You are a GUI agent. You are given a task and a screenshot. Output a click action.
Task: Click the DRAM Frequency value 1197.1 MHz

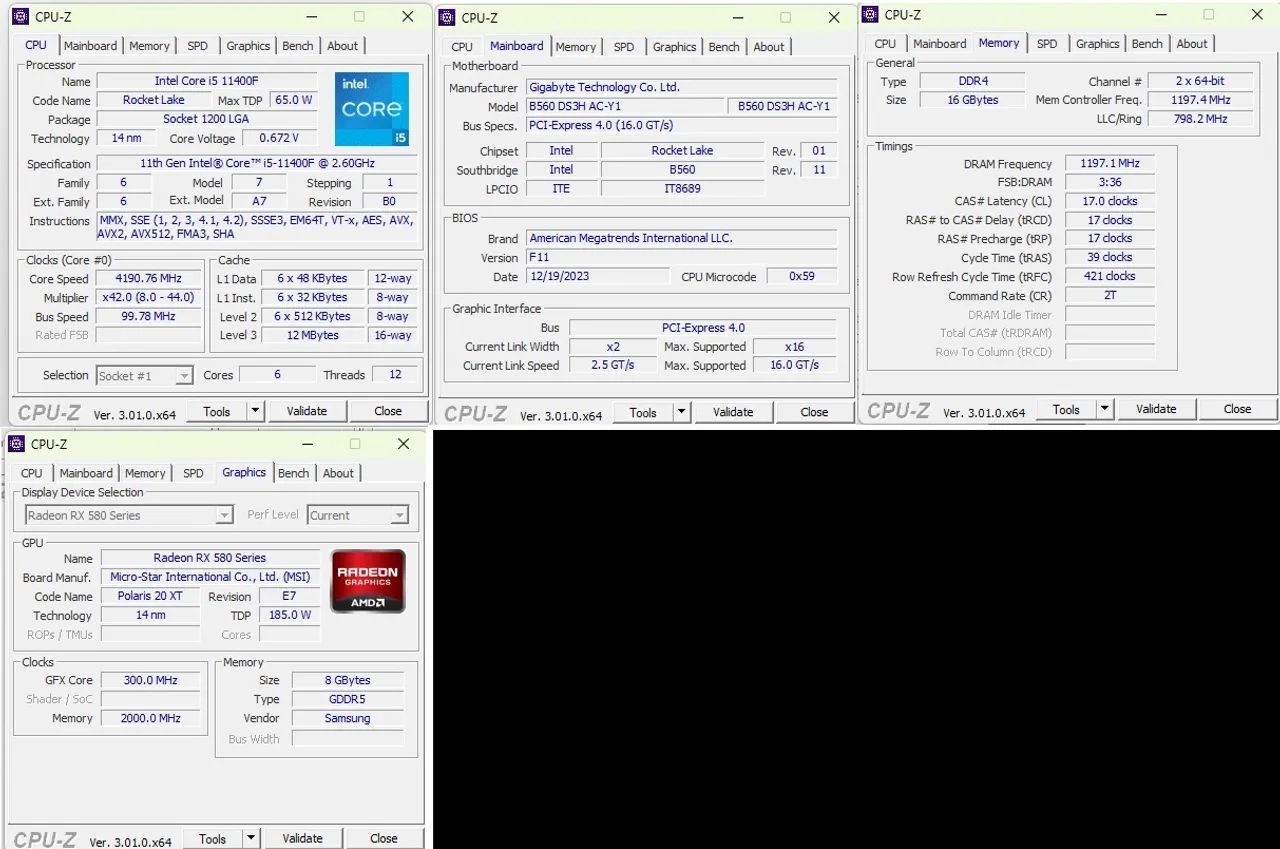[x=1109, y=163]
